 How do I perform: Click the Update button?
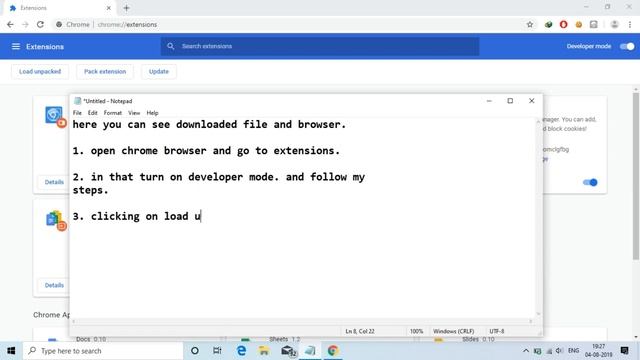(159, 71)
